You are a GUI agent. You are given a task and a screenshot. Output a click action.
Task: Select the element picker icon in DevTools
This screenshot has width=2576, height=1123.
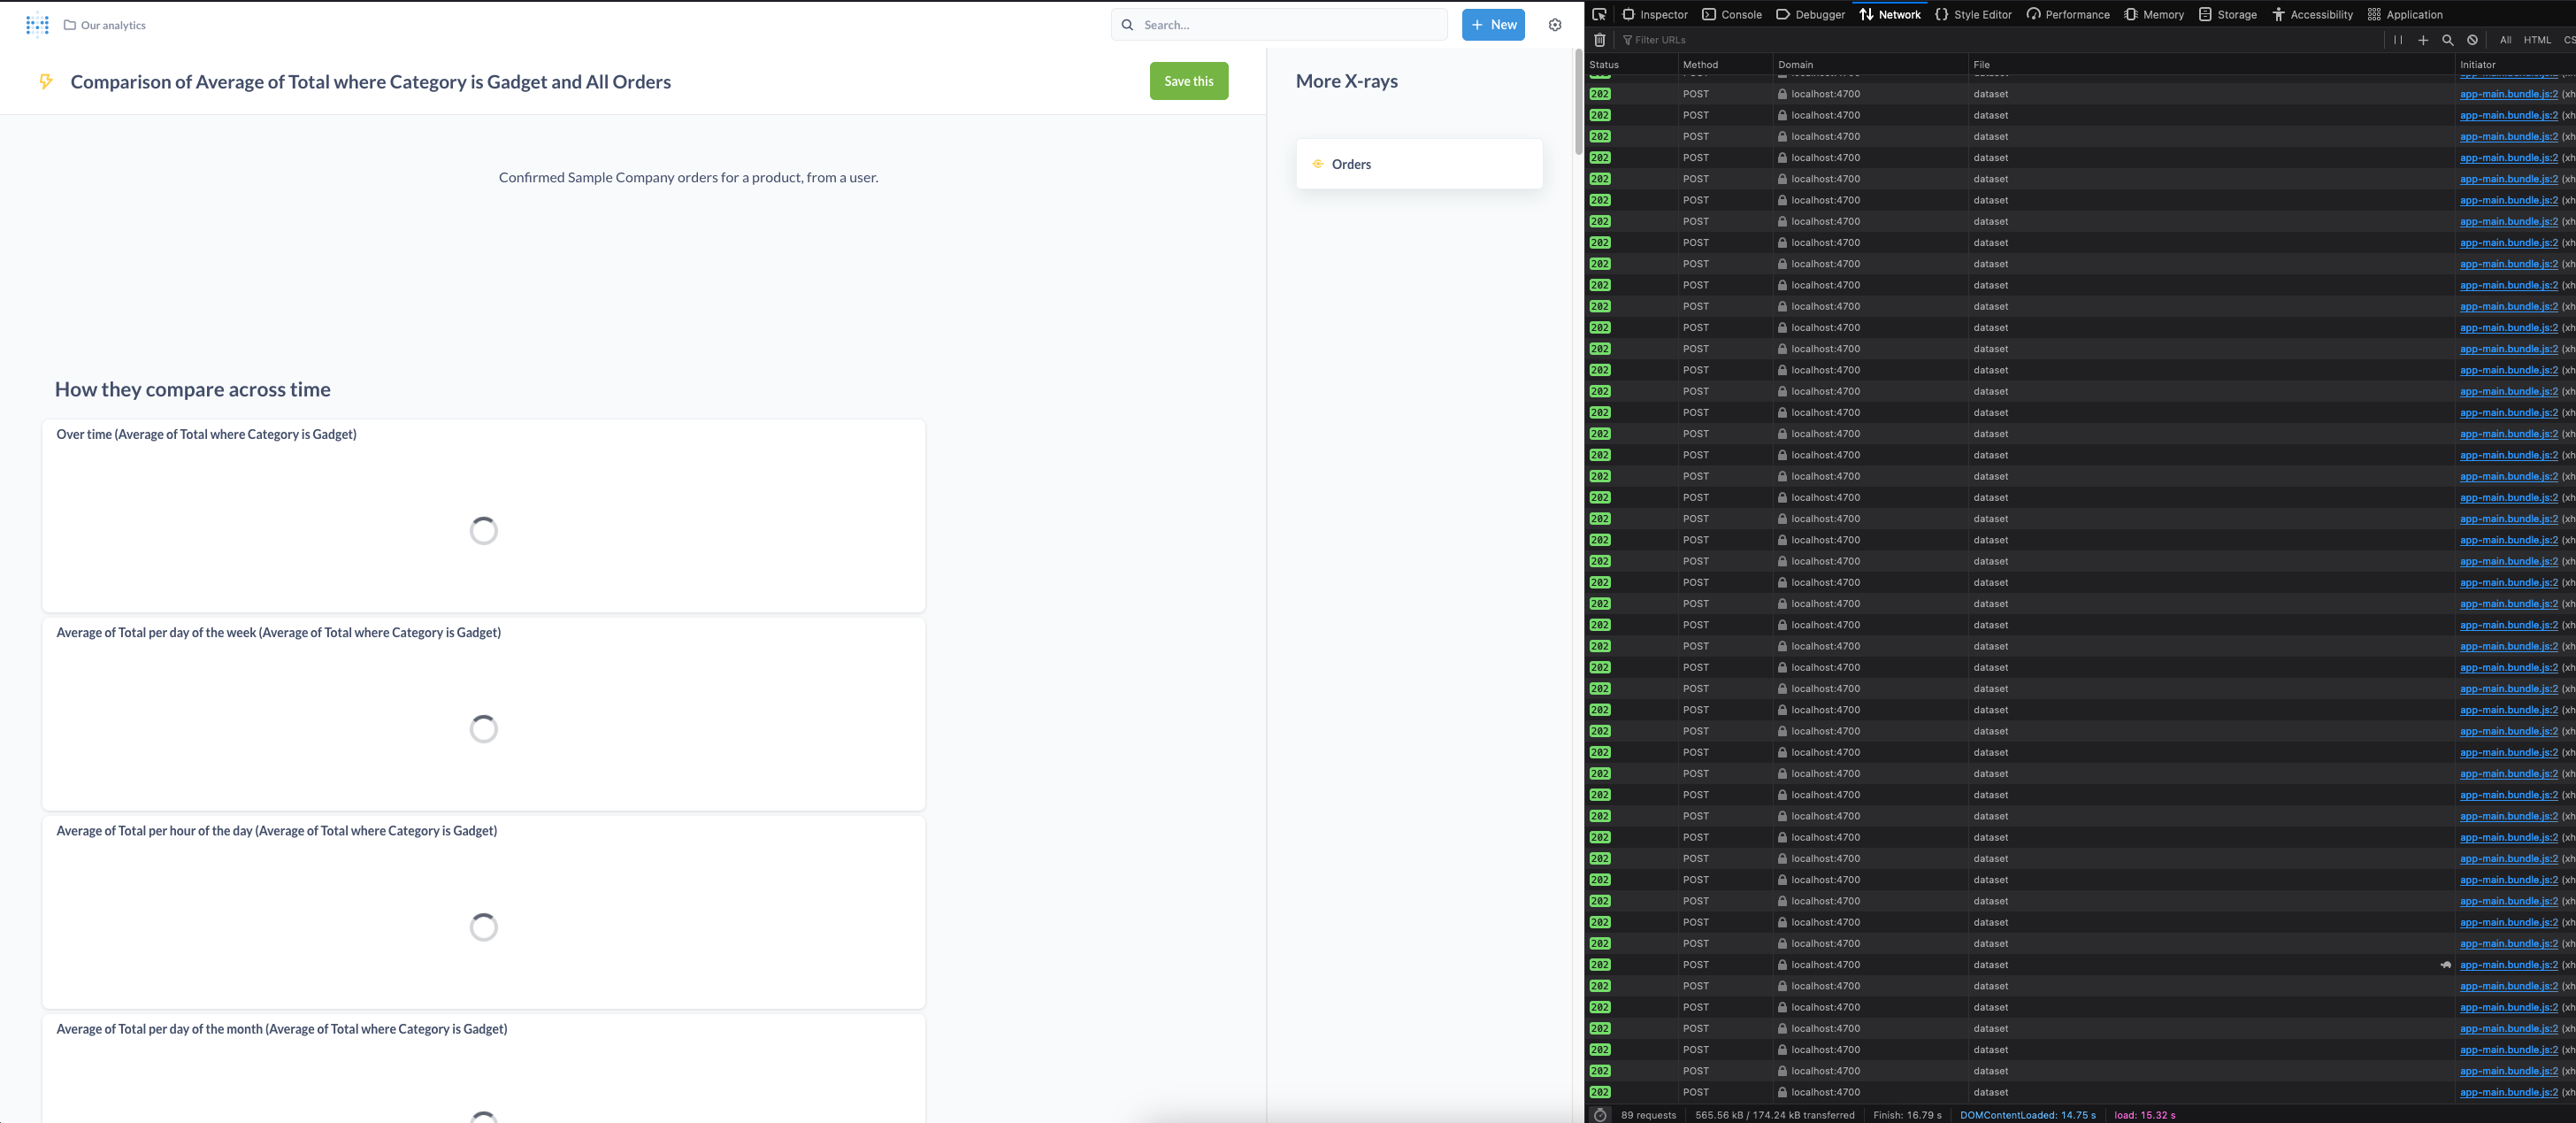click(1600, 14)
